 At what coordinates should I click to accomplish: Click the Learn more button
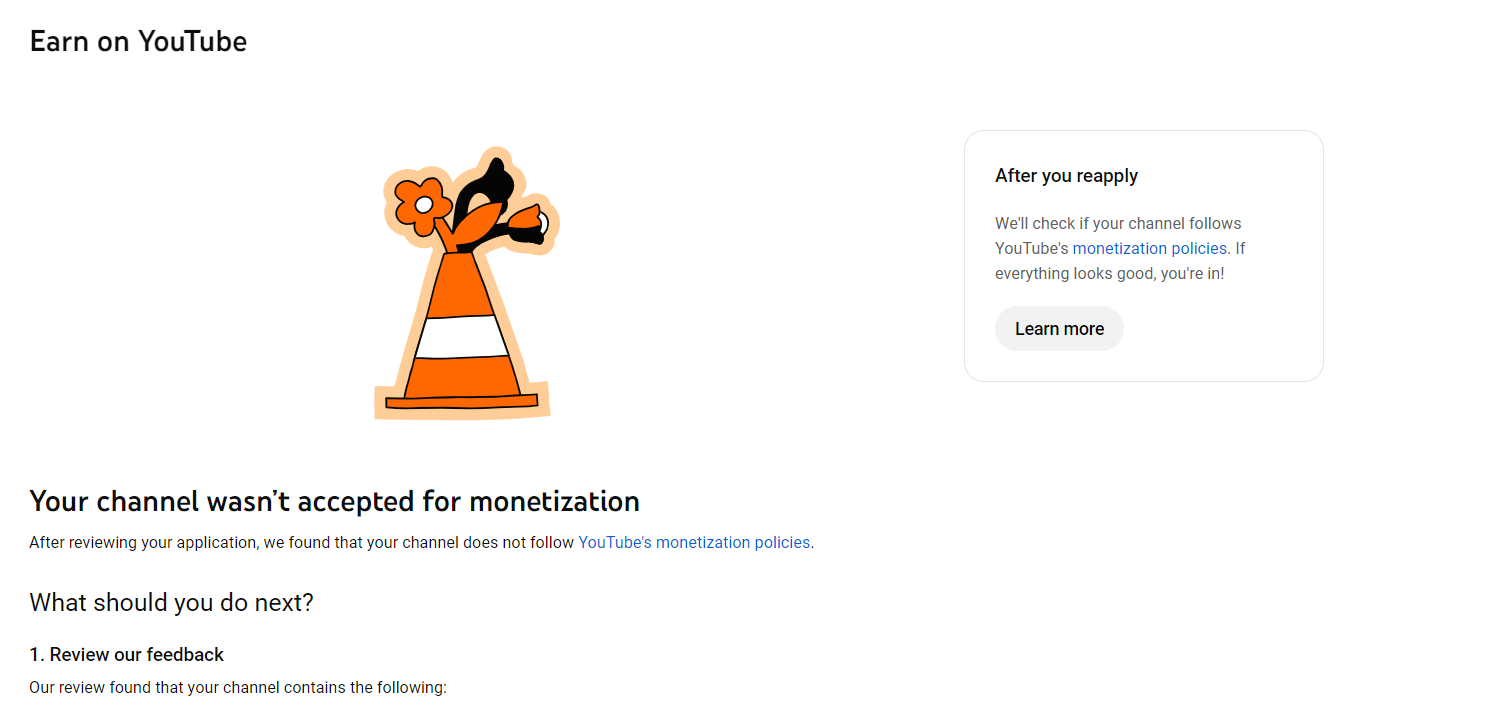pos(1059,329)
